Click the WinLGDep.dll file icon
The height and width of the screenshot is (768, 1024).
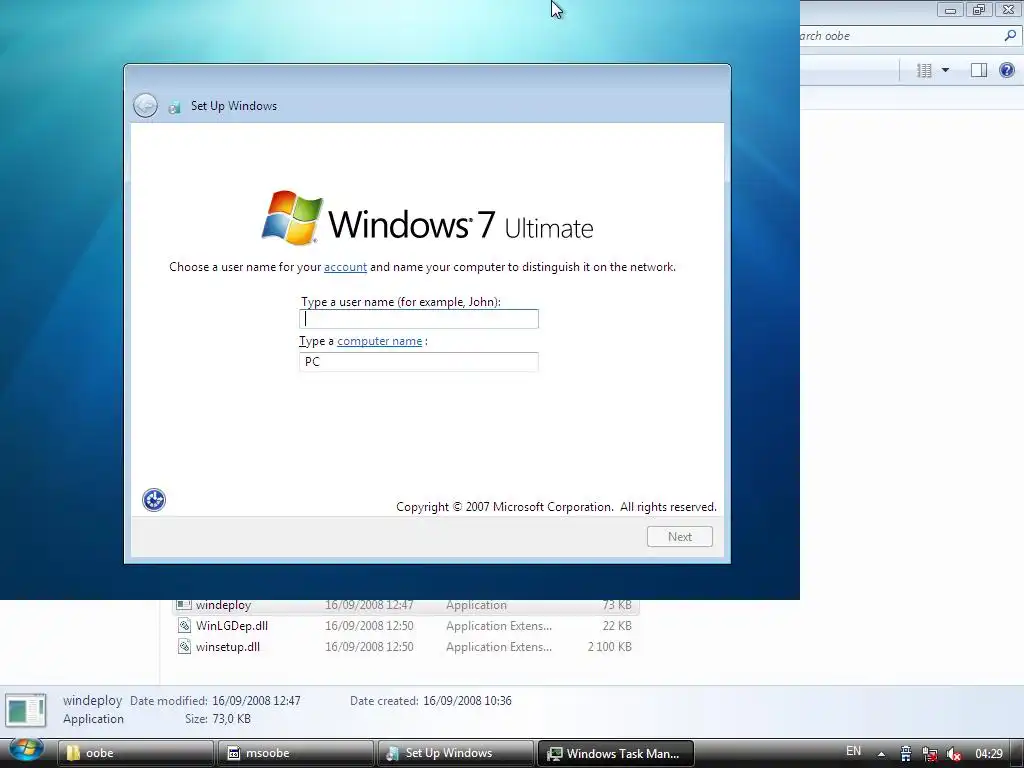(x=184, y=626)
